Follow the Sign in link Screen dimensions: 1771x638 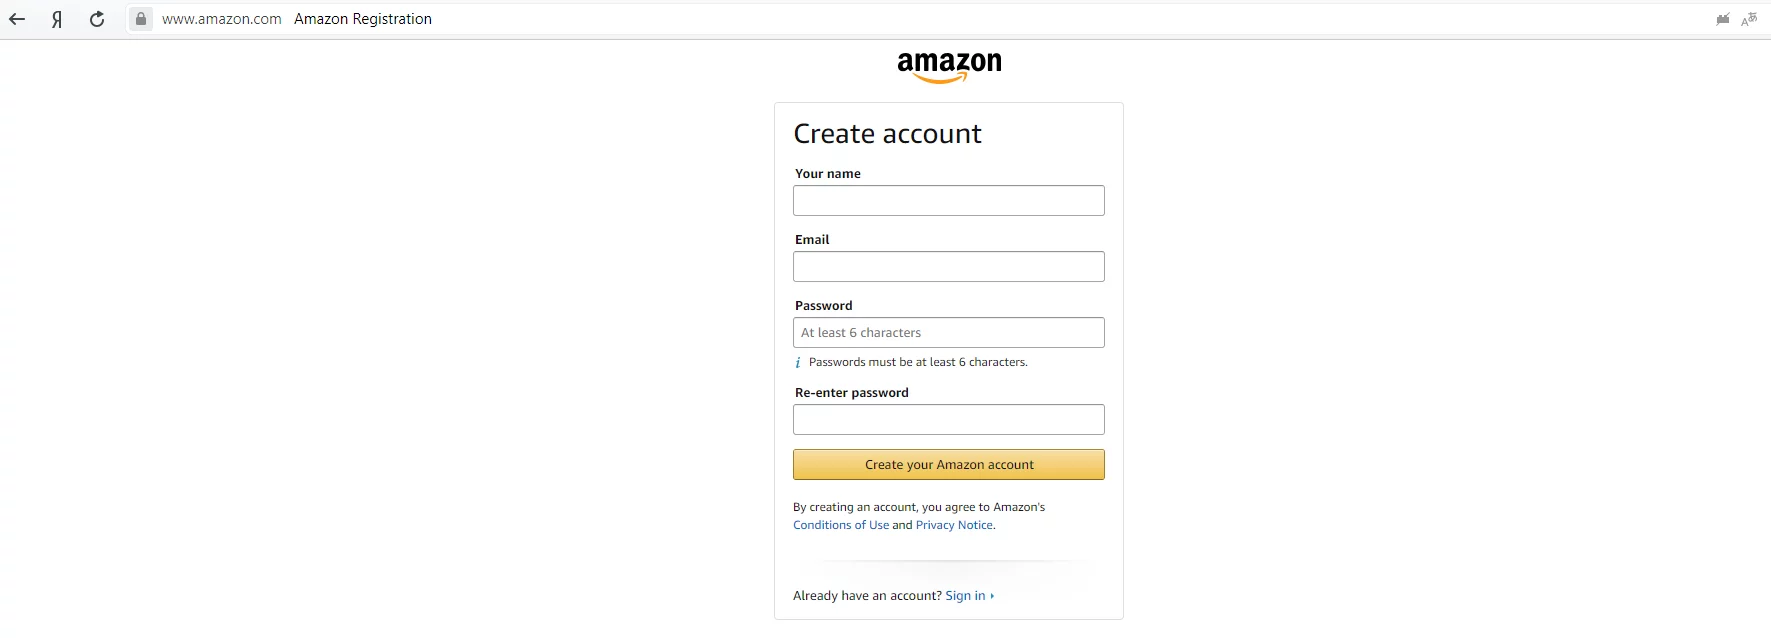[x=964, y=595]
